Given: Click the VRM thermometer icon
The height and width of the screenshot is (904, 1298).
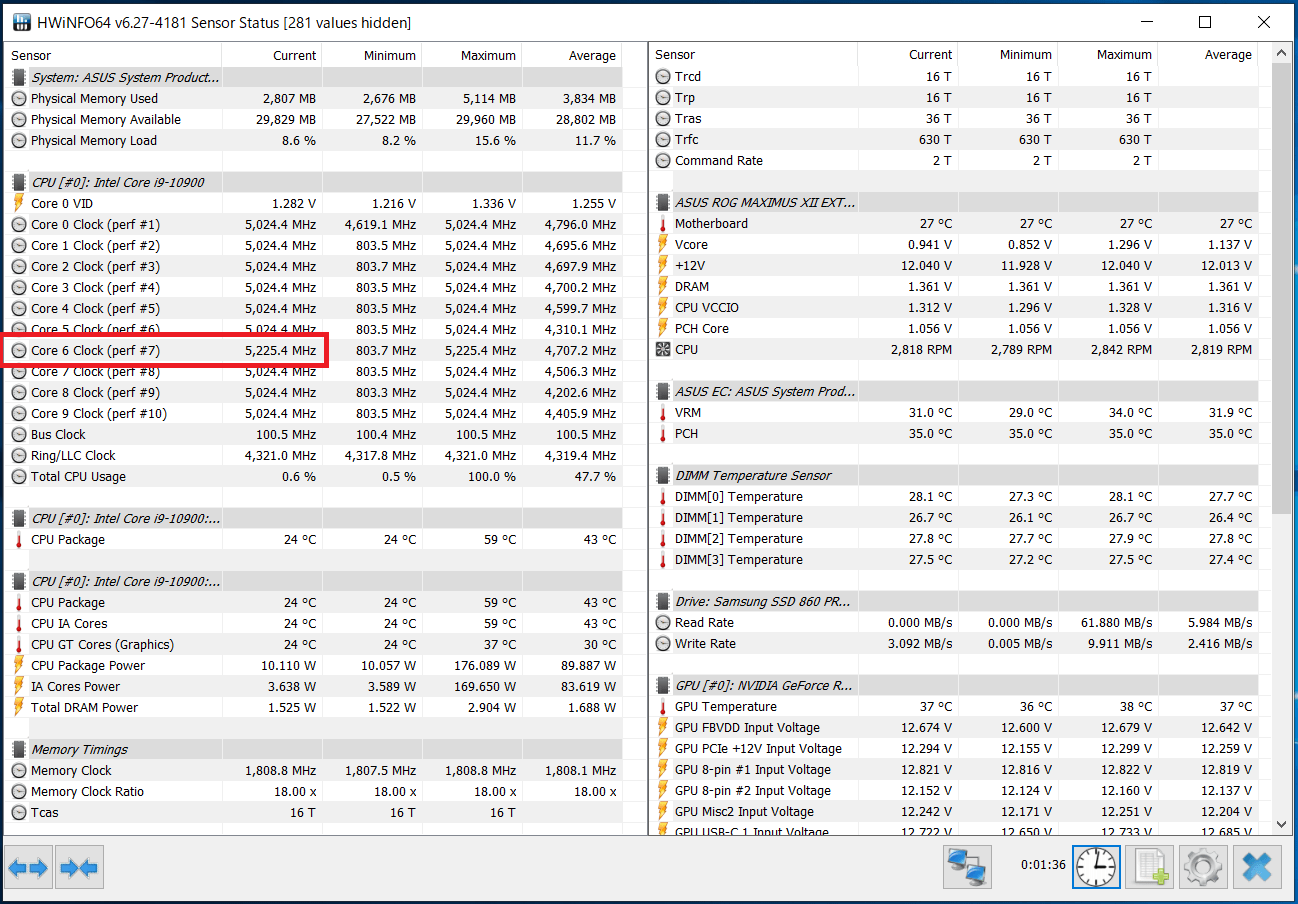Looking at the screenshot, I should pos(662,412).
